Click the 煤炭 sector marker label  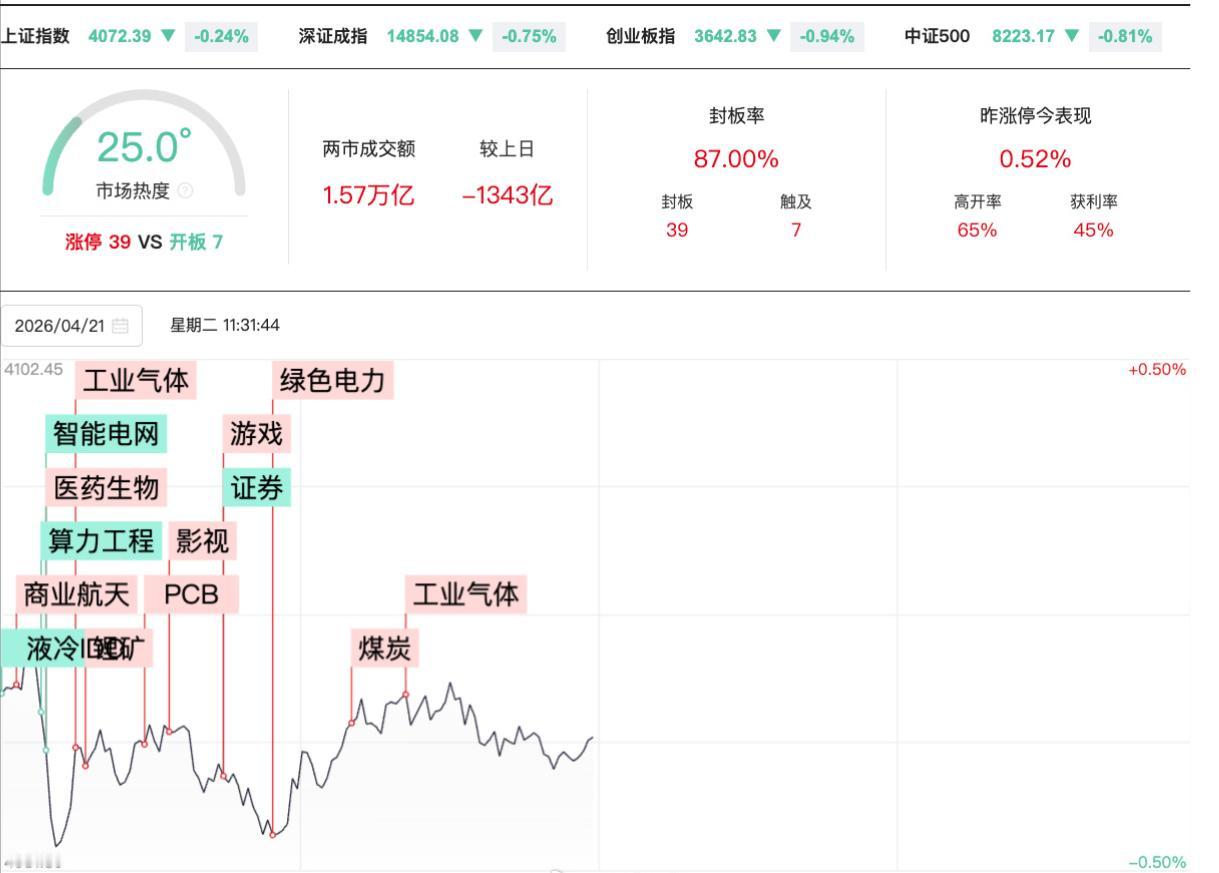point(385,649)
